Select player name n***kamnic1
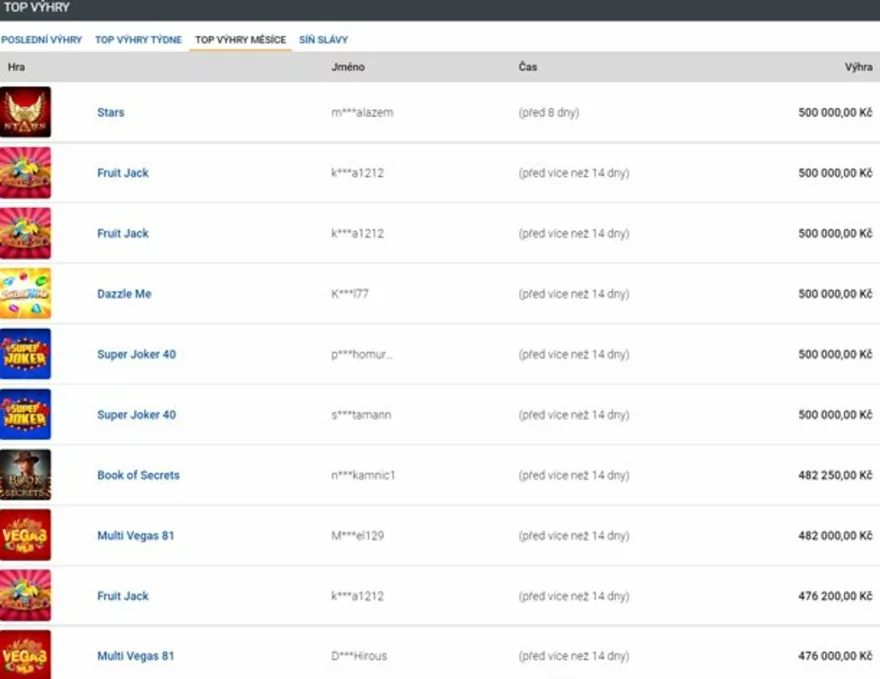Viewport: 880px width, 679px height. coord(363,475)
